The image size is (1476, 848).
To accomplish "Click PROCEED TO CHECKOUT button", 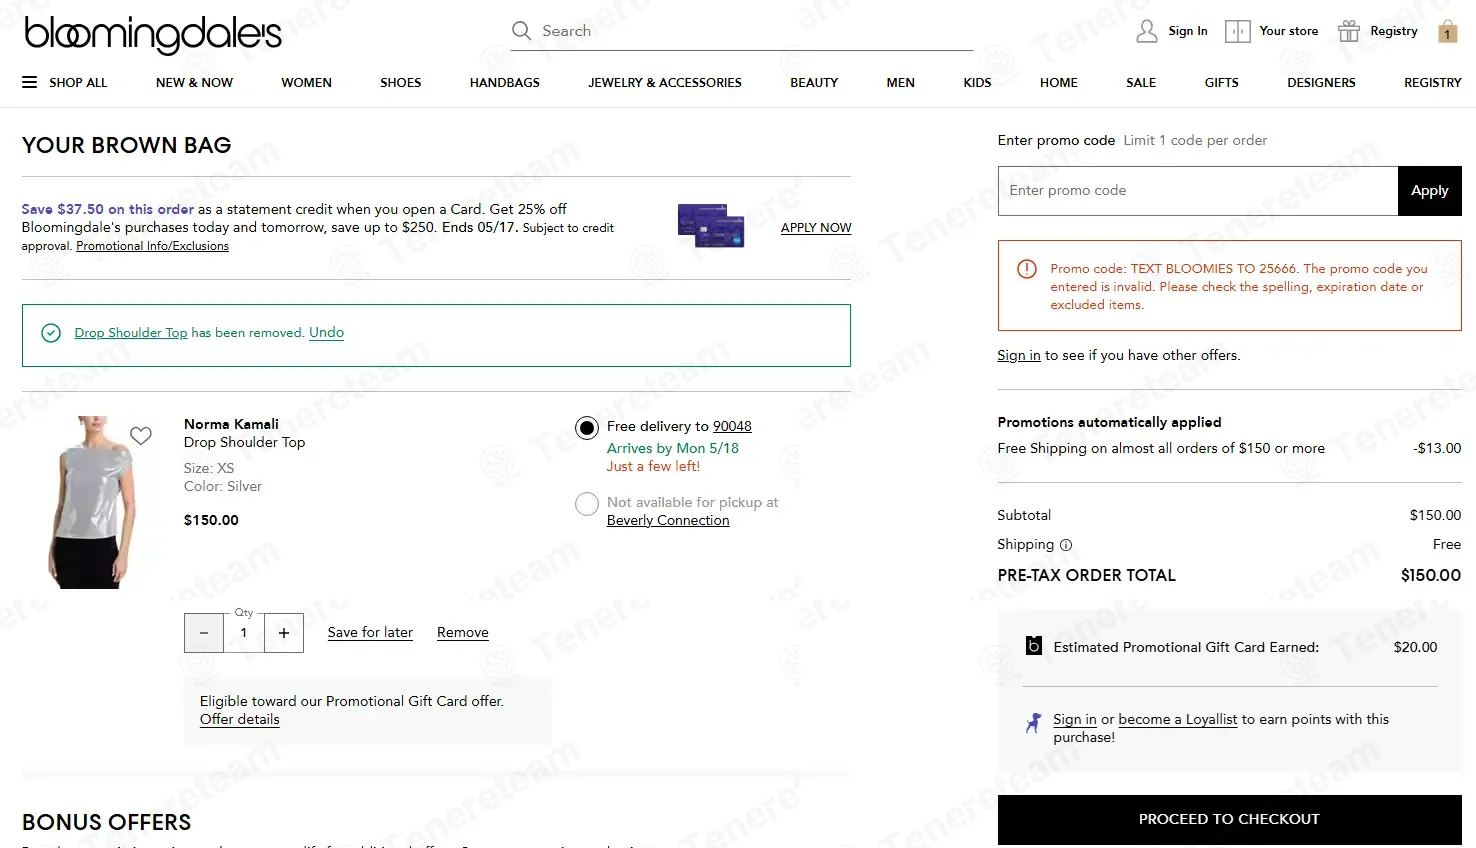I will (x=1229, y=819).
